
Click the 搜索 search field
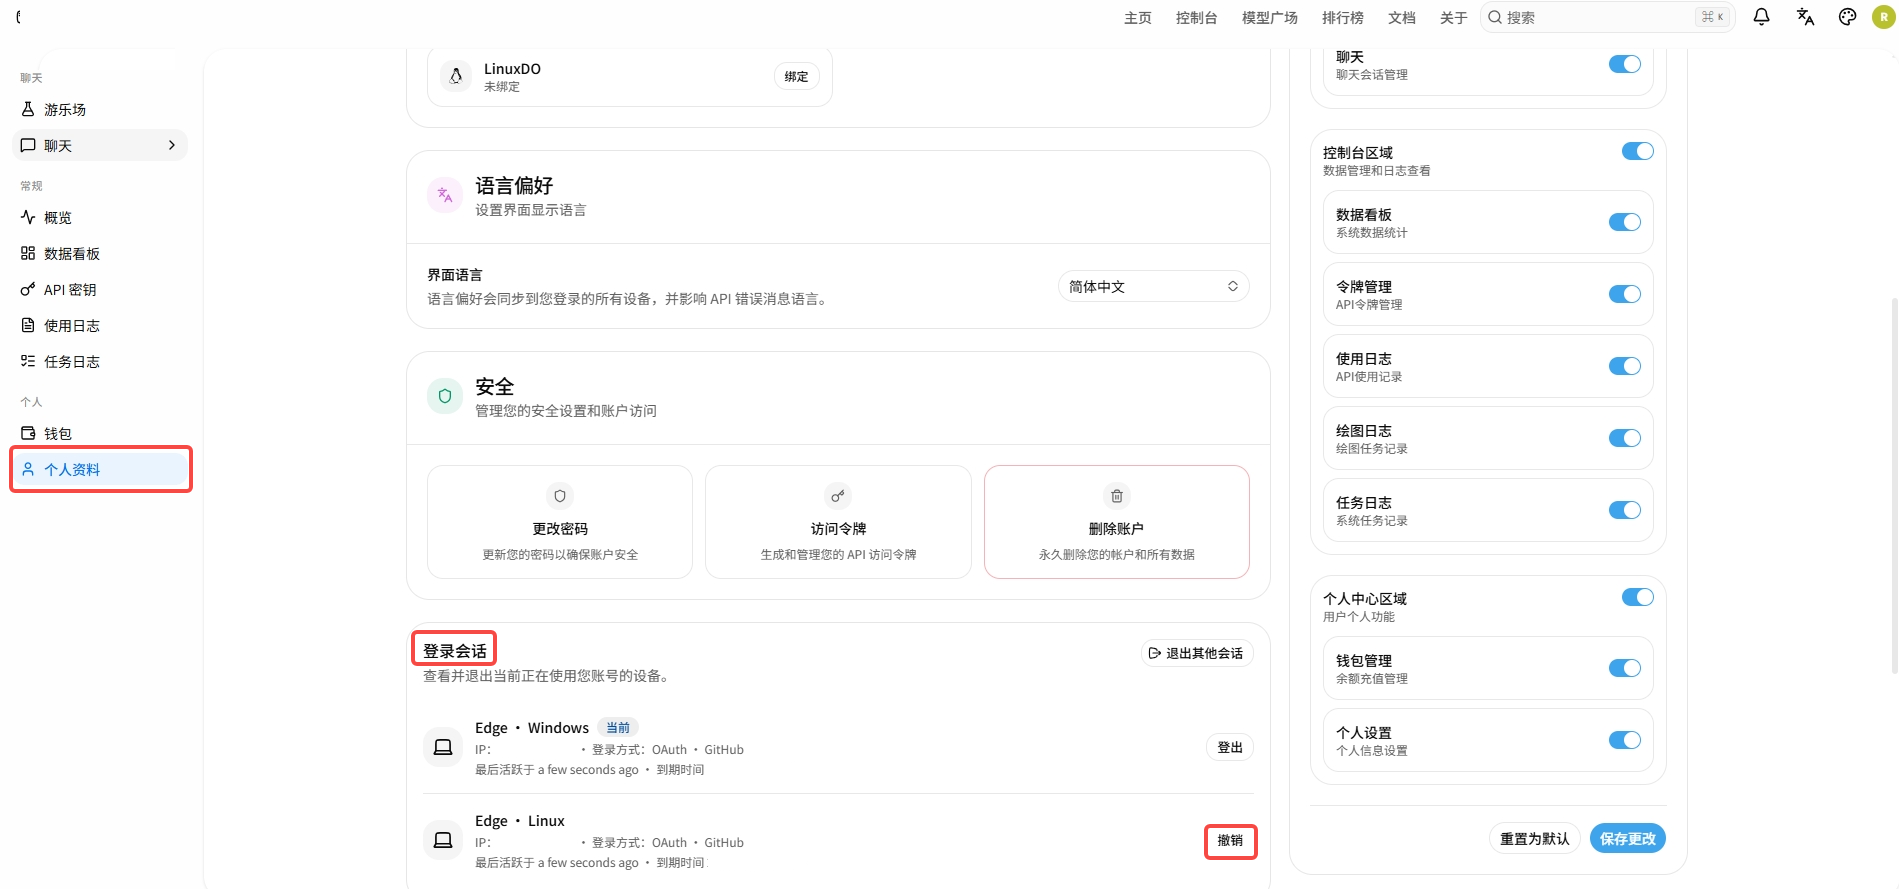(x=1607, y=17)
